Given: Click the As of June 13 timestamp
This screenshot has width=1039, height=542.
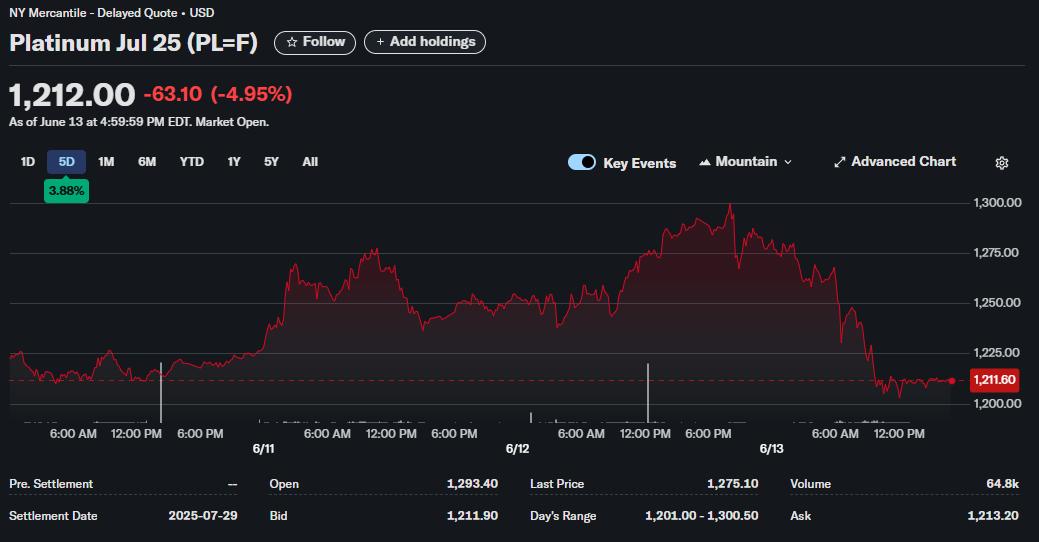Looking at the screenshot, I should click(138, 122).
